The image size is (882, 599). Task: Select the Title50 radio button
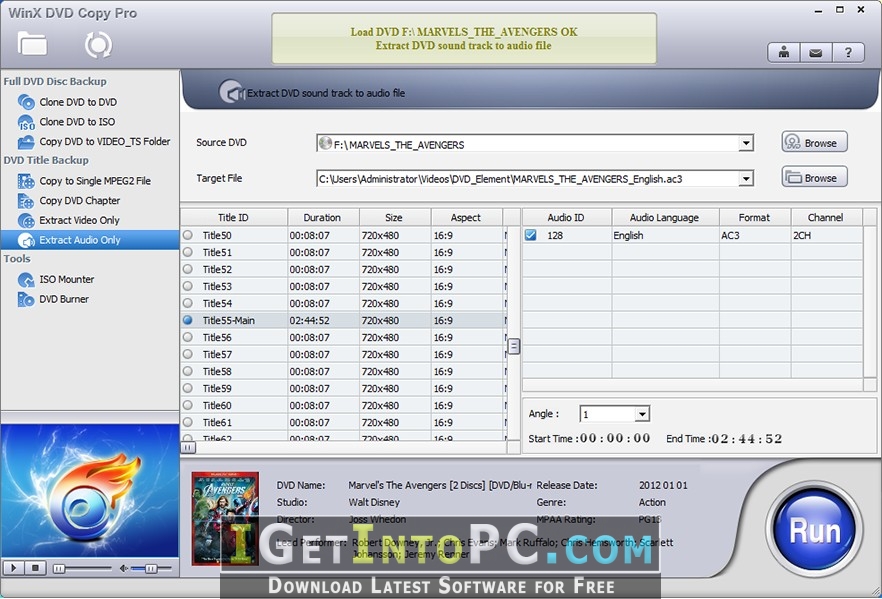point(188,235)
